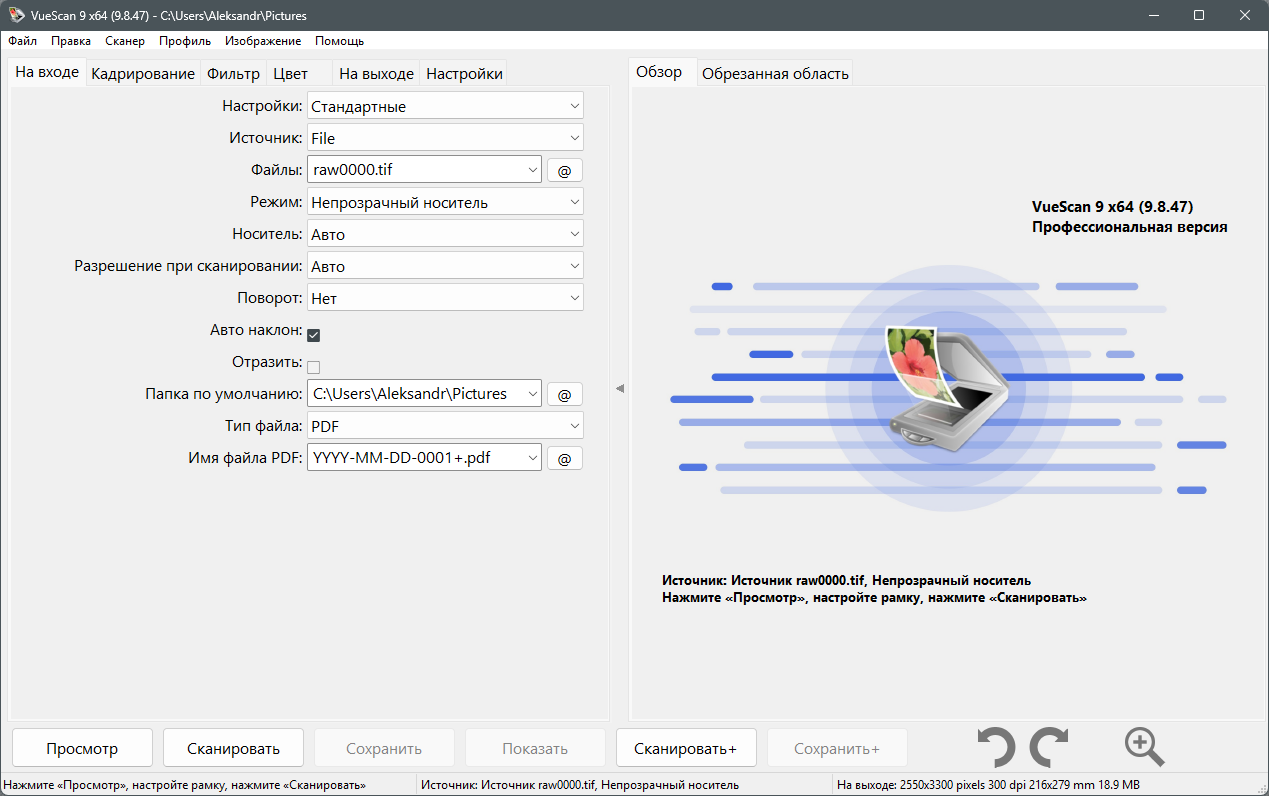This screenshot has height=796, width=1269.
Task: Minimize the VueScan window
Action: pyautogui.click(x=1153, y=15)
